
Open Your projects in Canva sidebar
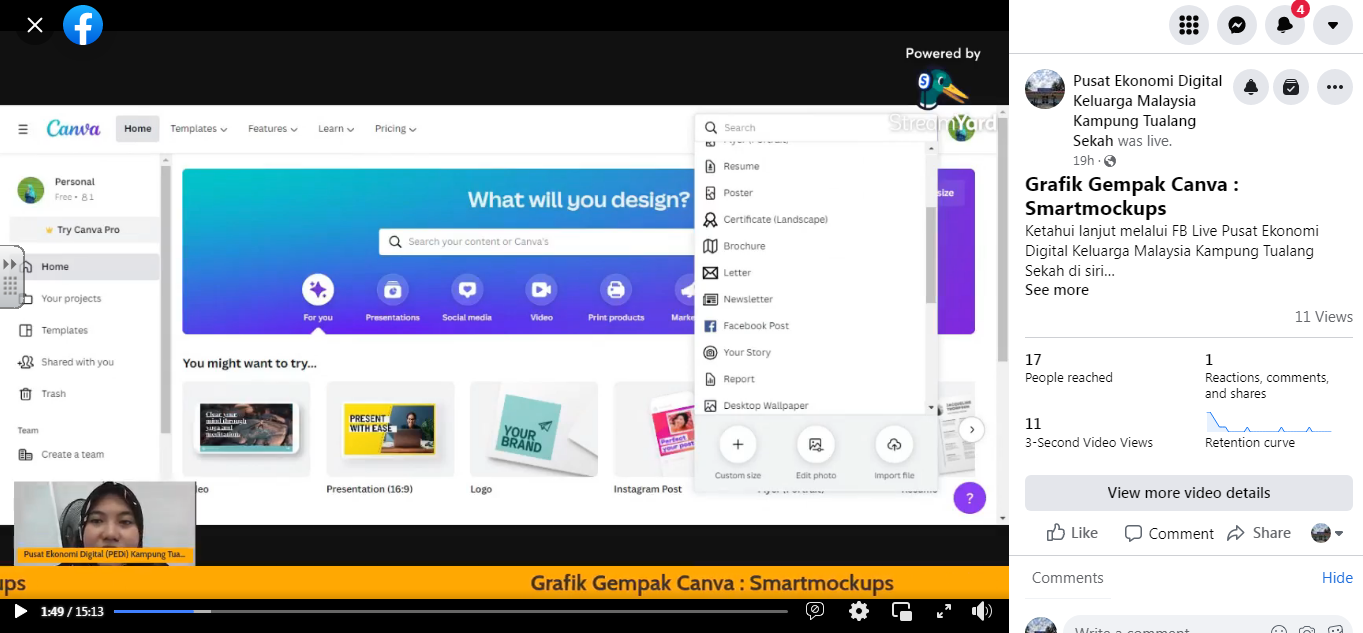pyautogui.click(x=70, y=298)
